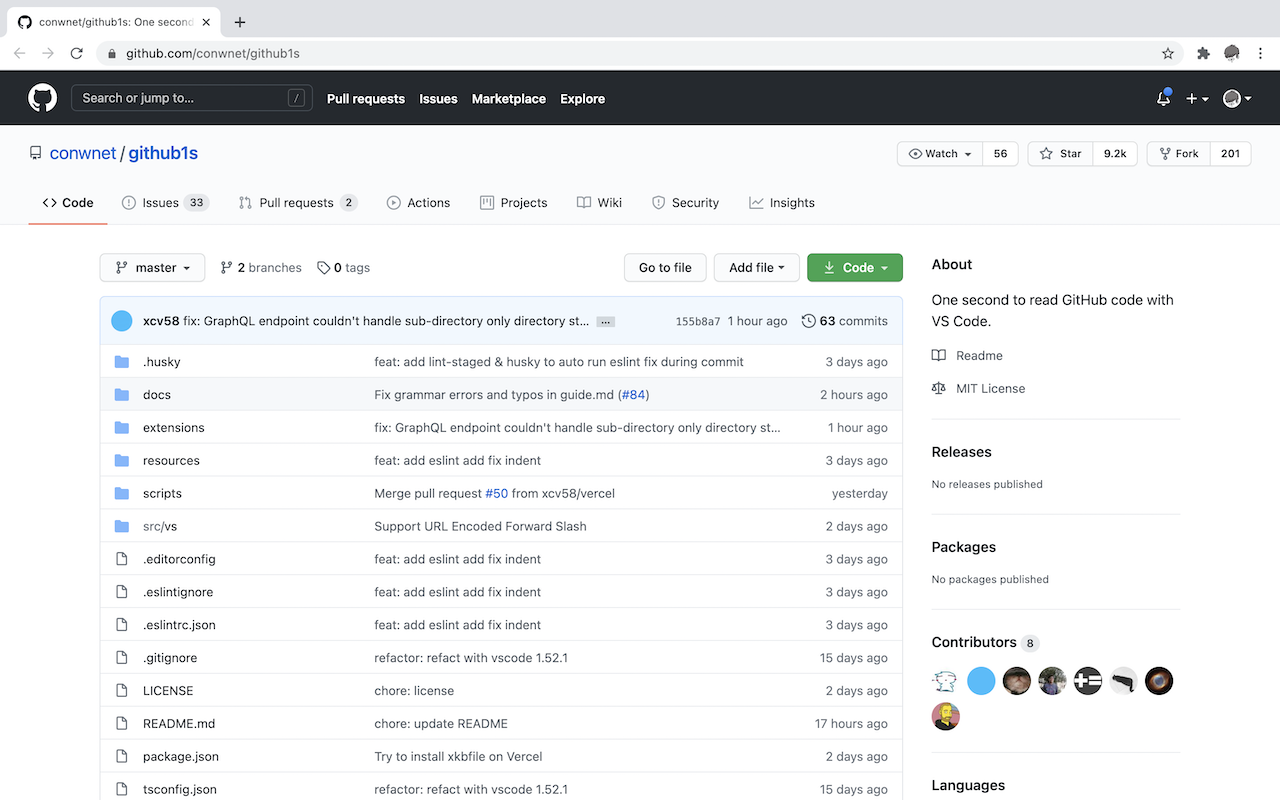Click the GitHub logo in the navbar
Screen dimensions: 1280x800
(42, 97)
